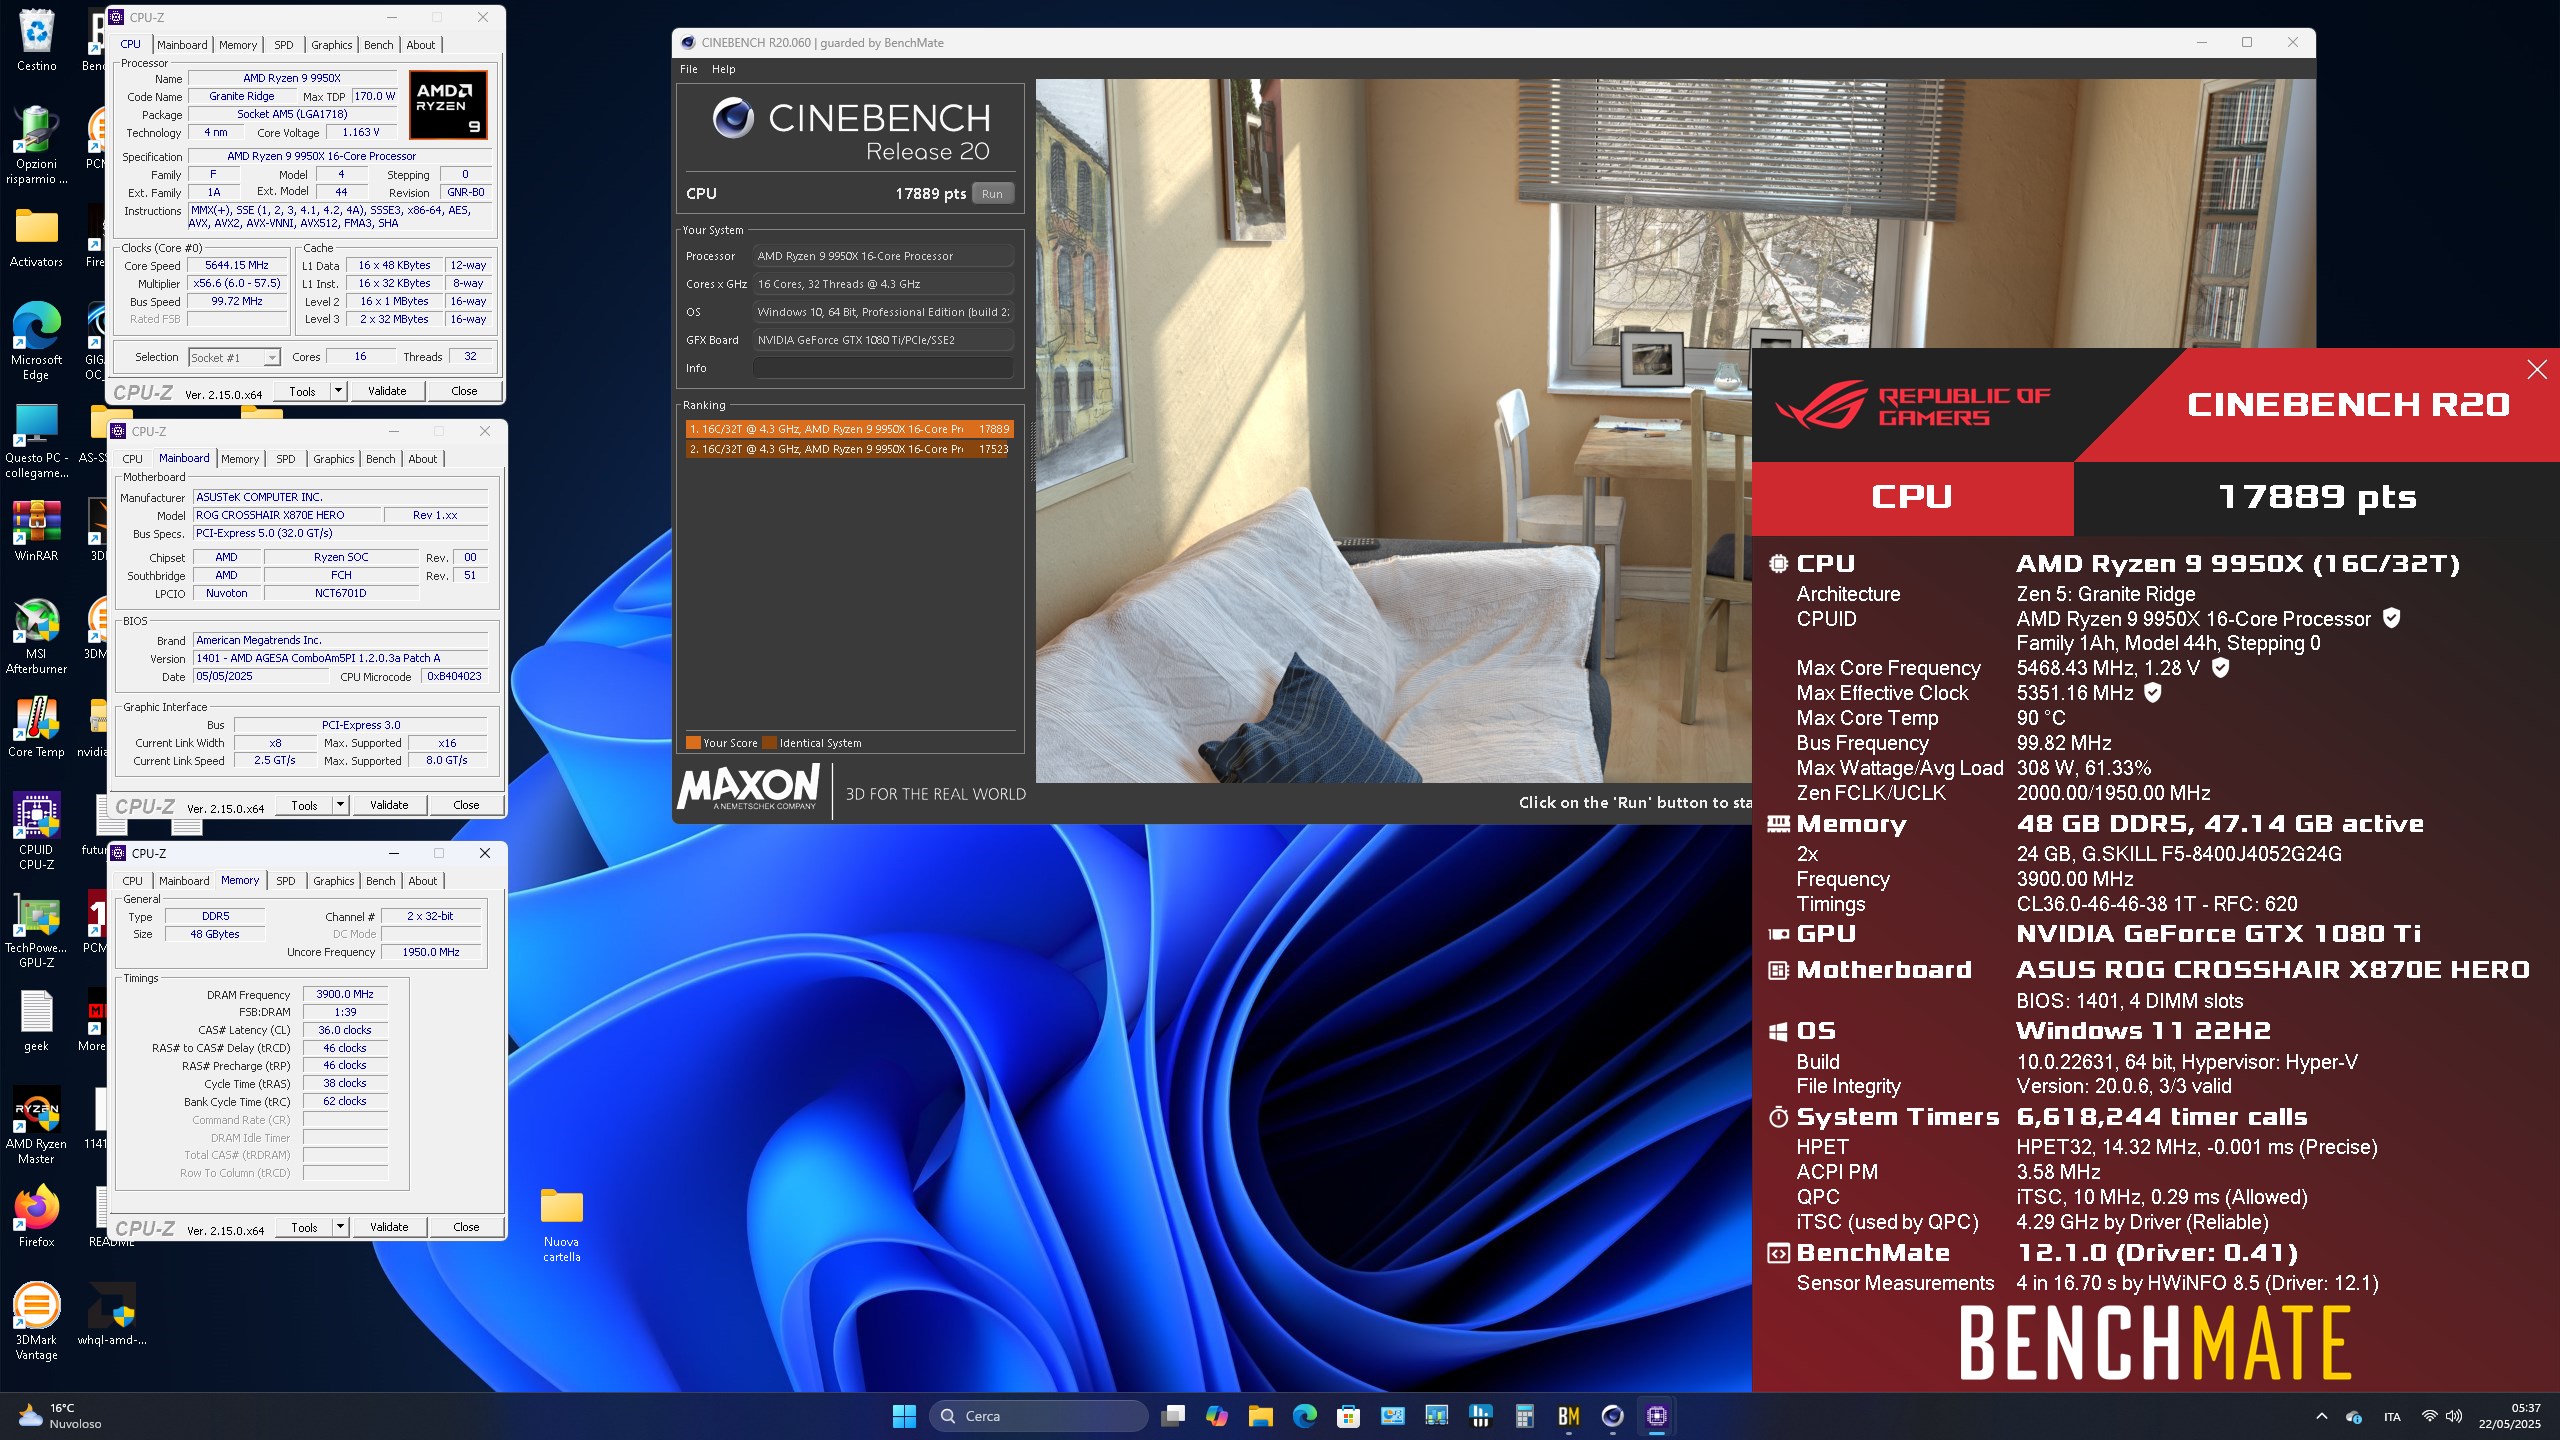Screen dimensions: 2560x1440
Task: Launch AMD Ryzen Master shortcut
Action: 36,1126
